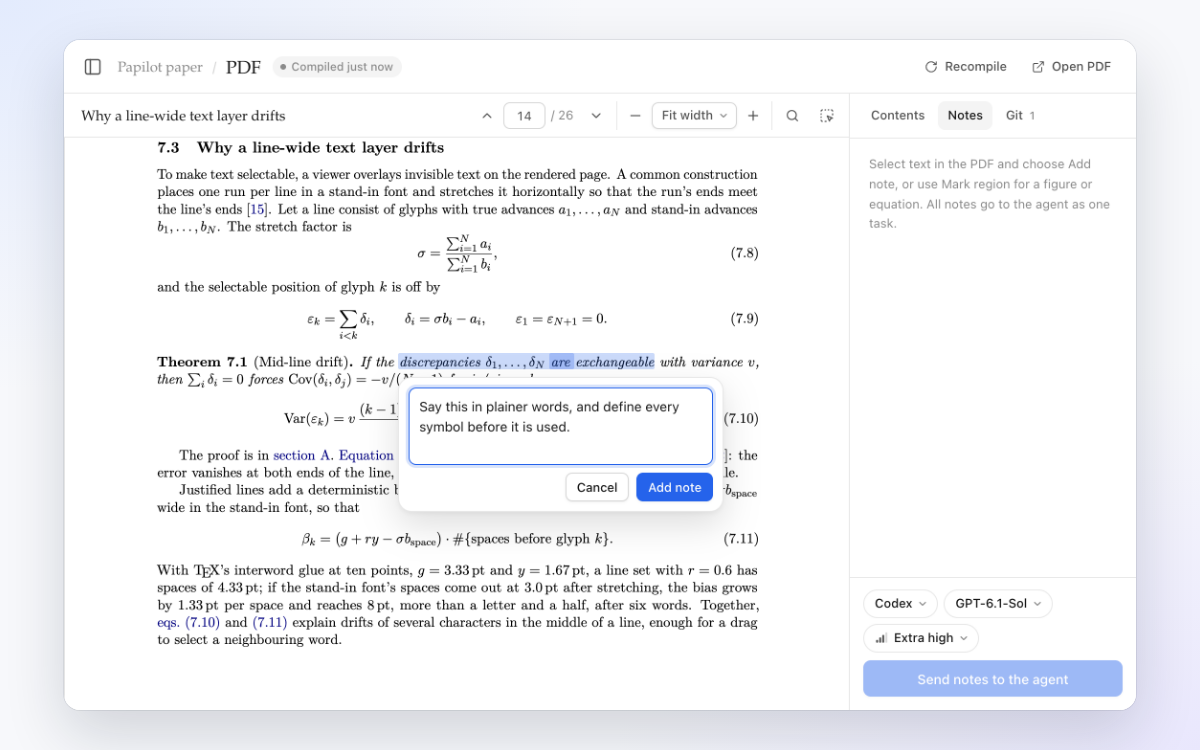
Task: Zoom out with the minus icon
Action: [635, 116]
